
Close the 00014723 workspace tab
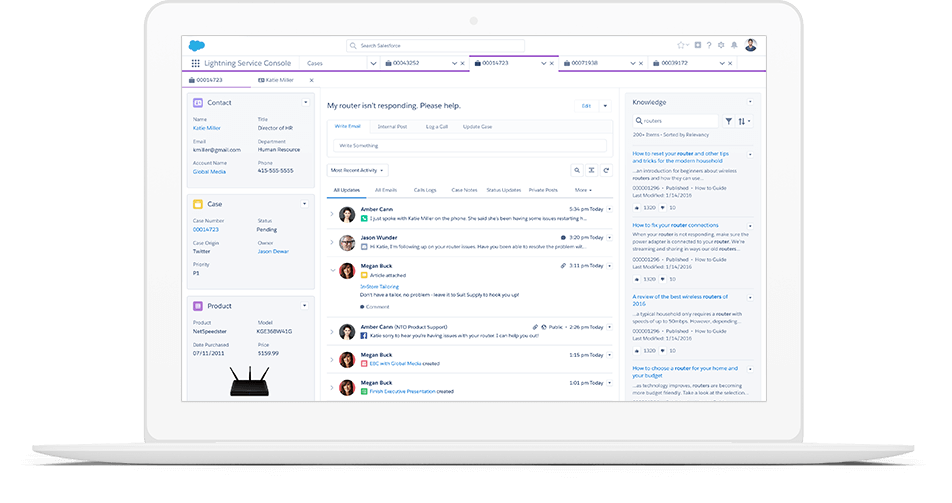tap(552, 63)
